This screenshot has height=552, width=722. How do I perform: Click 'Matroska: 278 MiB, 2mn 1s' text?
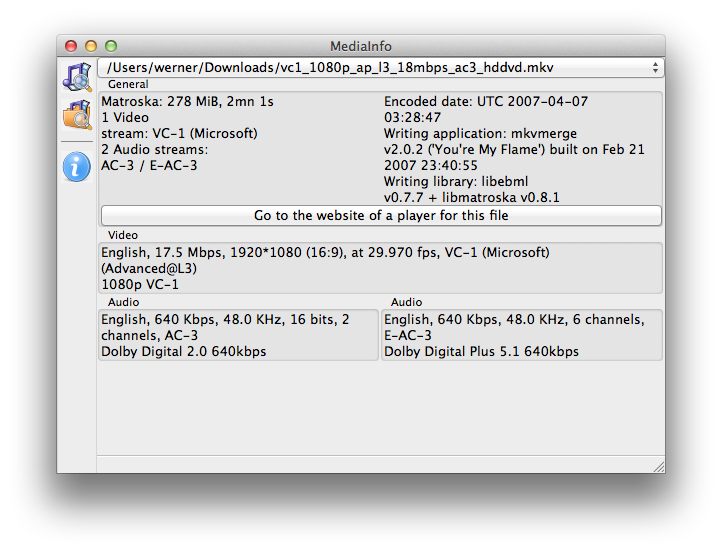tap(187, 101)
